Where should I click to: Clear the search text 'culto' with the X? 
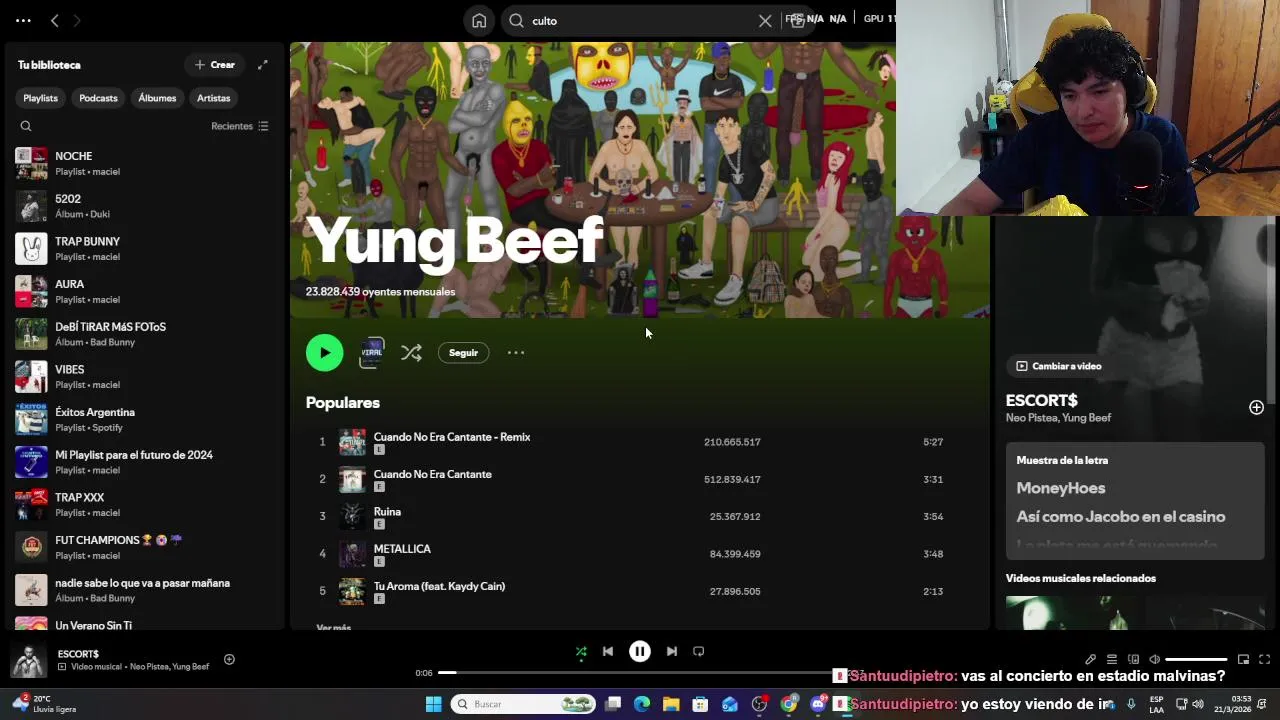point(765,20)
